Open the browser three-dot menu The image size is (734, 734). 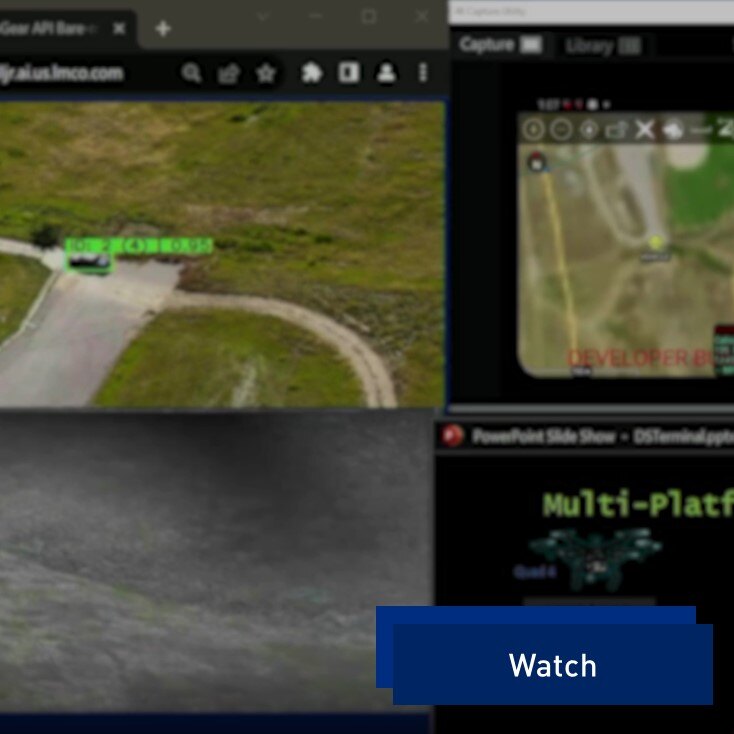(x=423, y=73)
